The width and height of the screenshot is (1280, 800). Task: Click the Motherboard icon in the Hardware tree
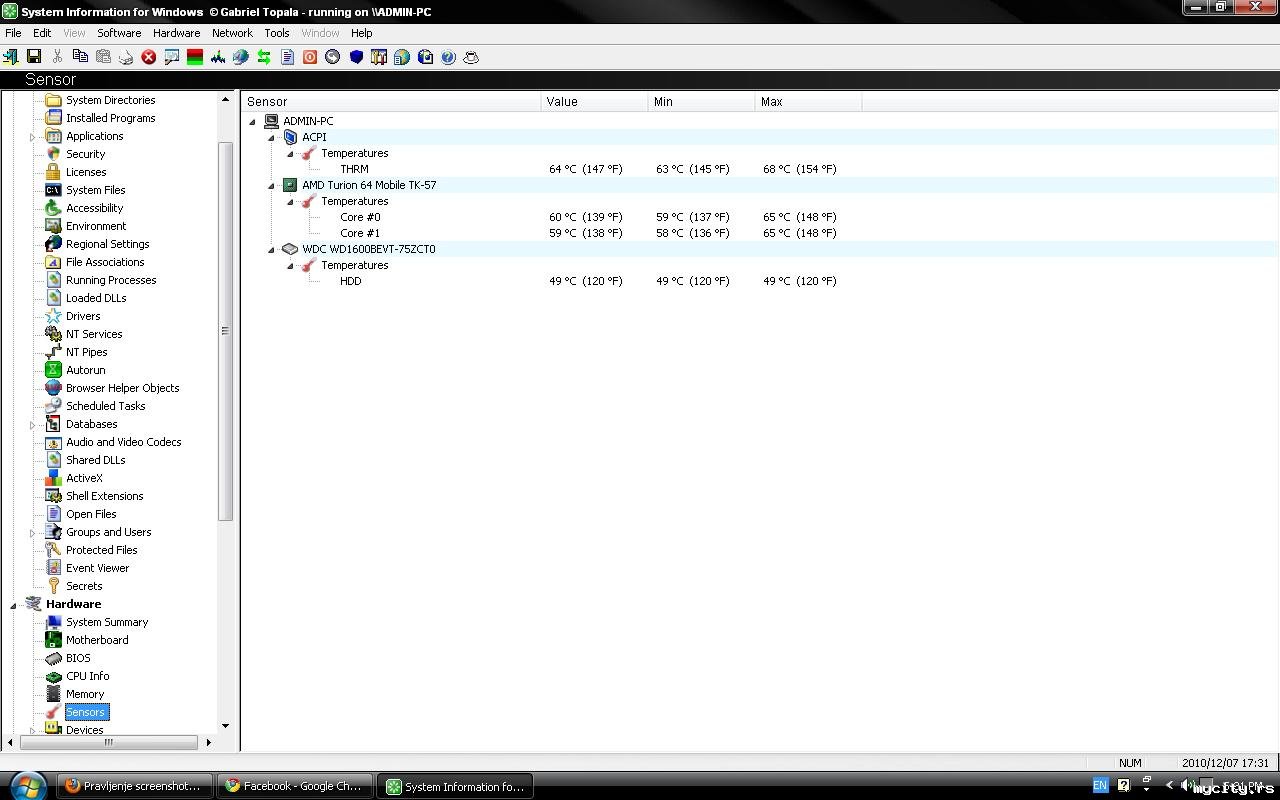click(54, 640)
